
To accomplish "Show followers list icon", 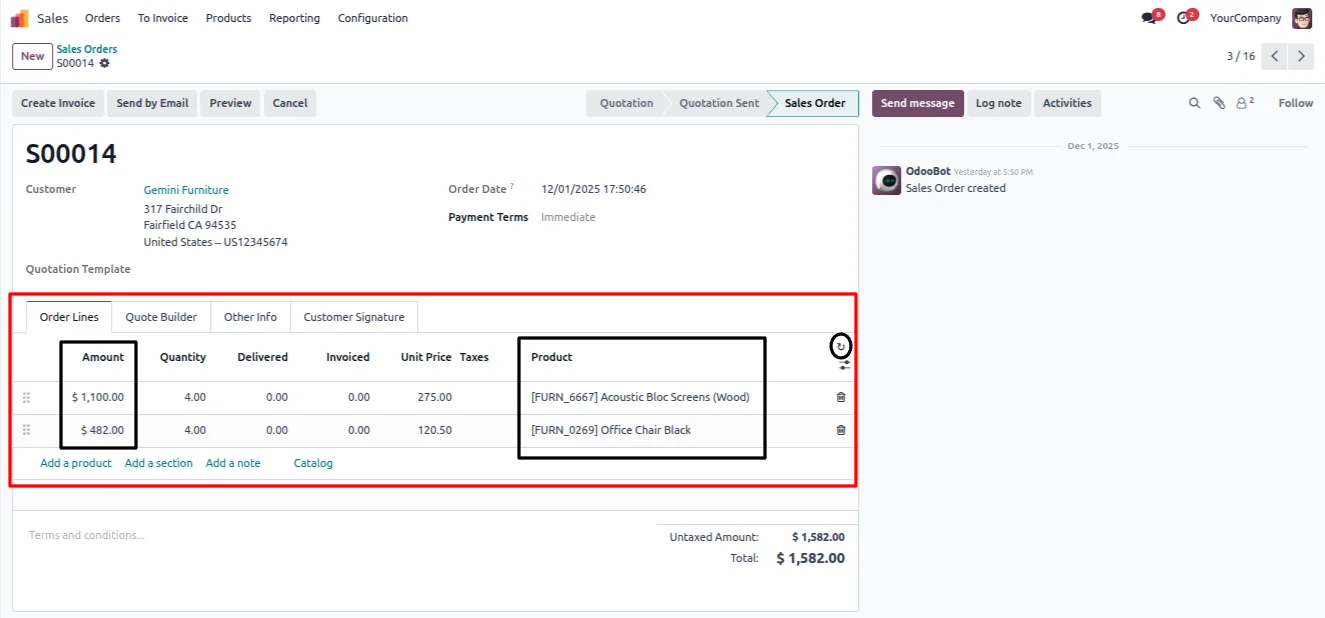I will coord(1245,103).
